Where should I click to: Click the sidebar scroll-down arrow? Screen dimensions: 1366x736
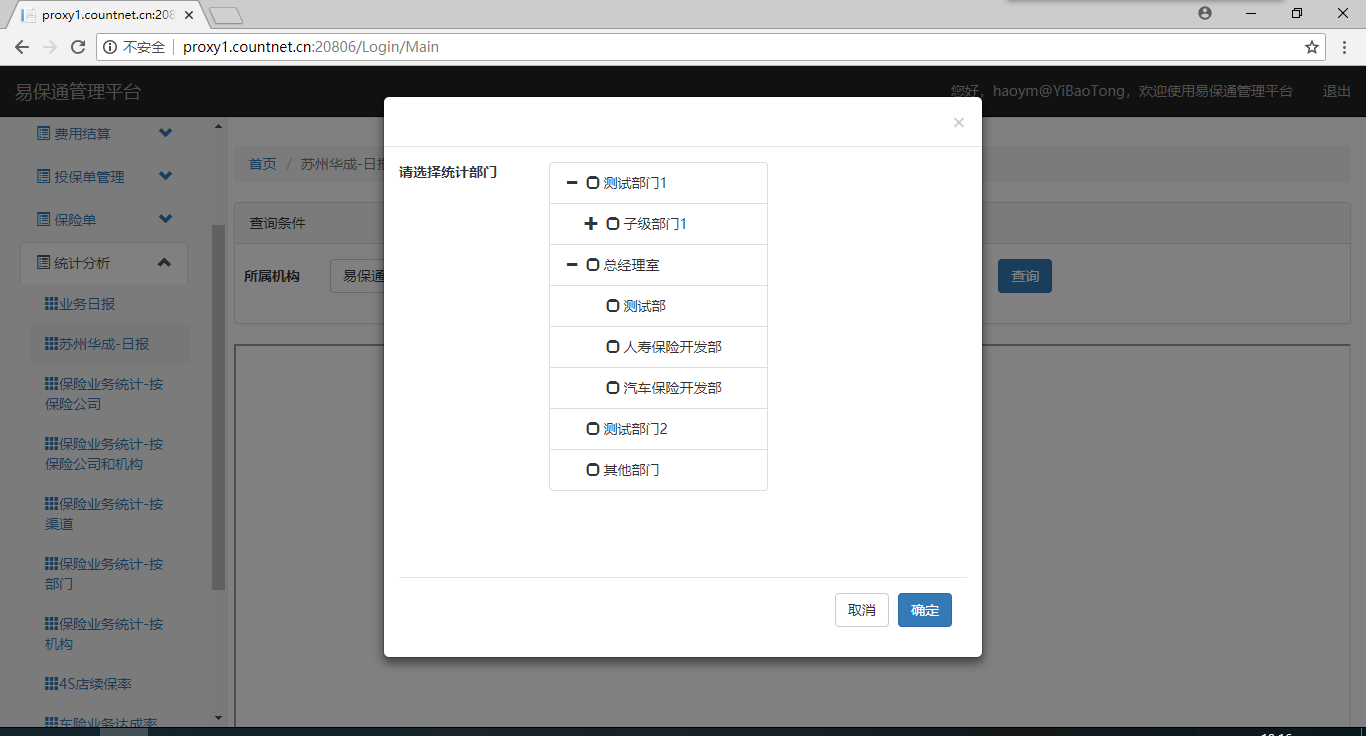(x=218, y=718)
